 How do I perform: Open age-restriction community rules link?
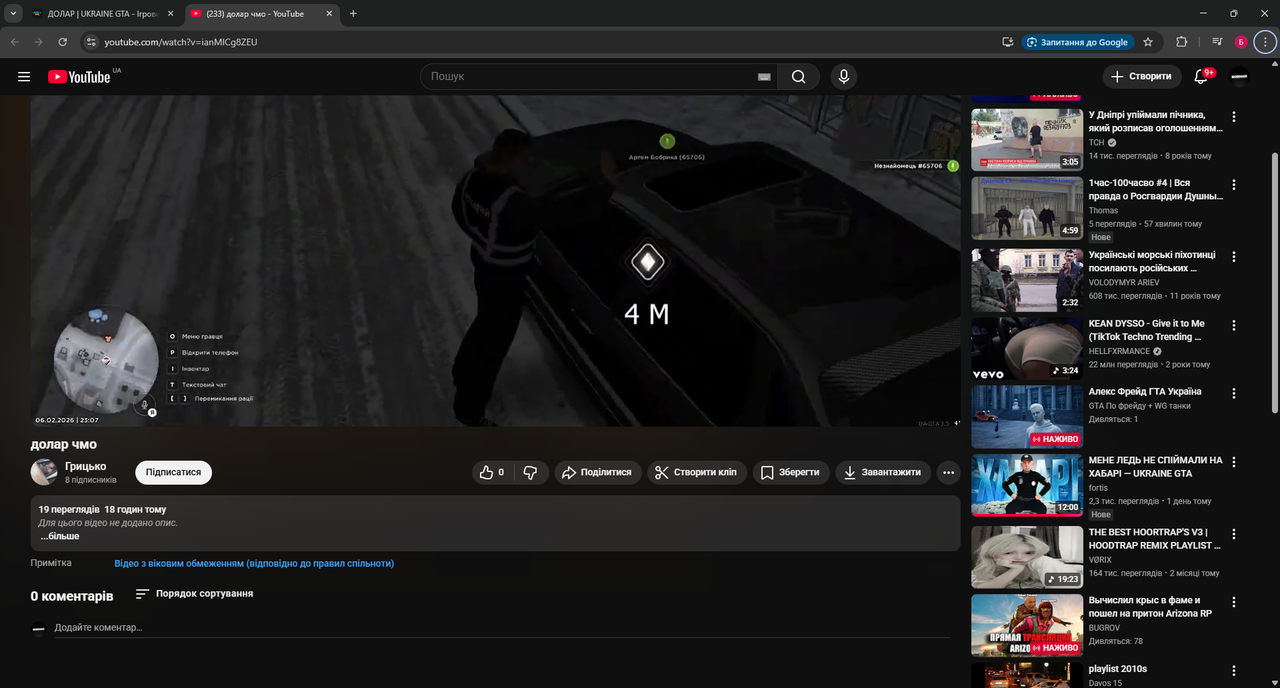click(x=254, y=564)
